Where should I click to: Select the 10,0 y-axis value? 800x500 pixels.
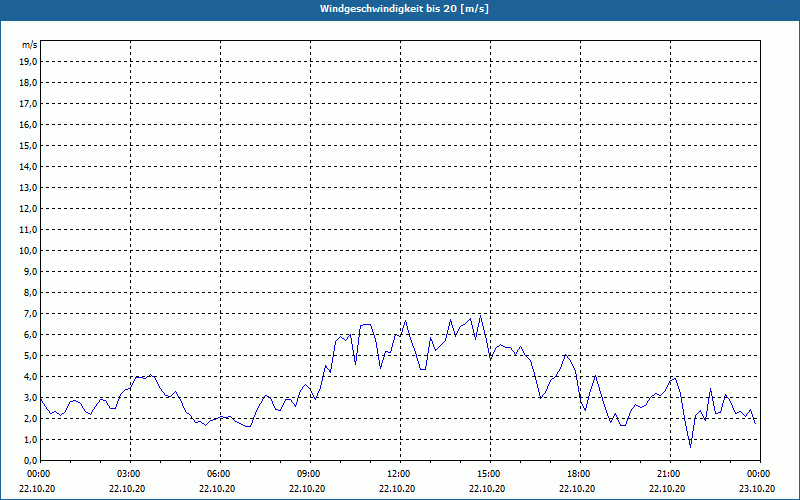click(29, 251)
